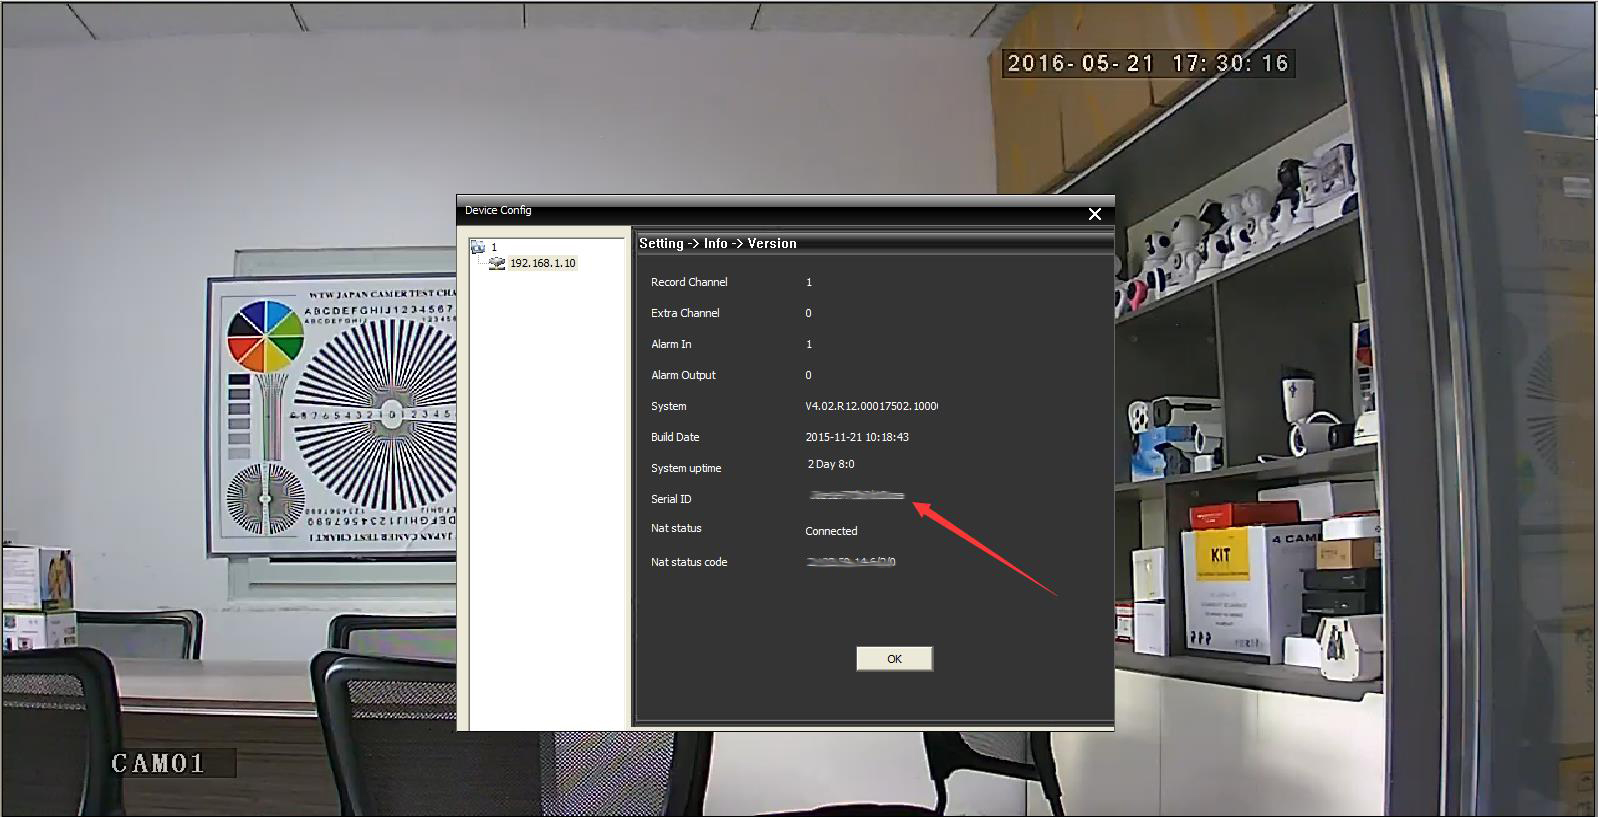Image resolution: width=1598 pixels, height=817 pixels.
Task: Click the System firmware version value
Action: click(x=871, y=406)
